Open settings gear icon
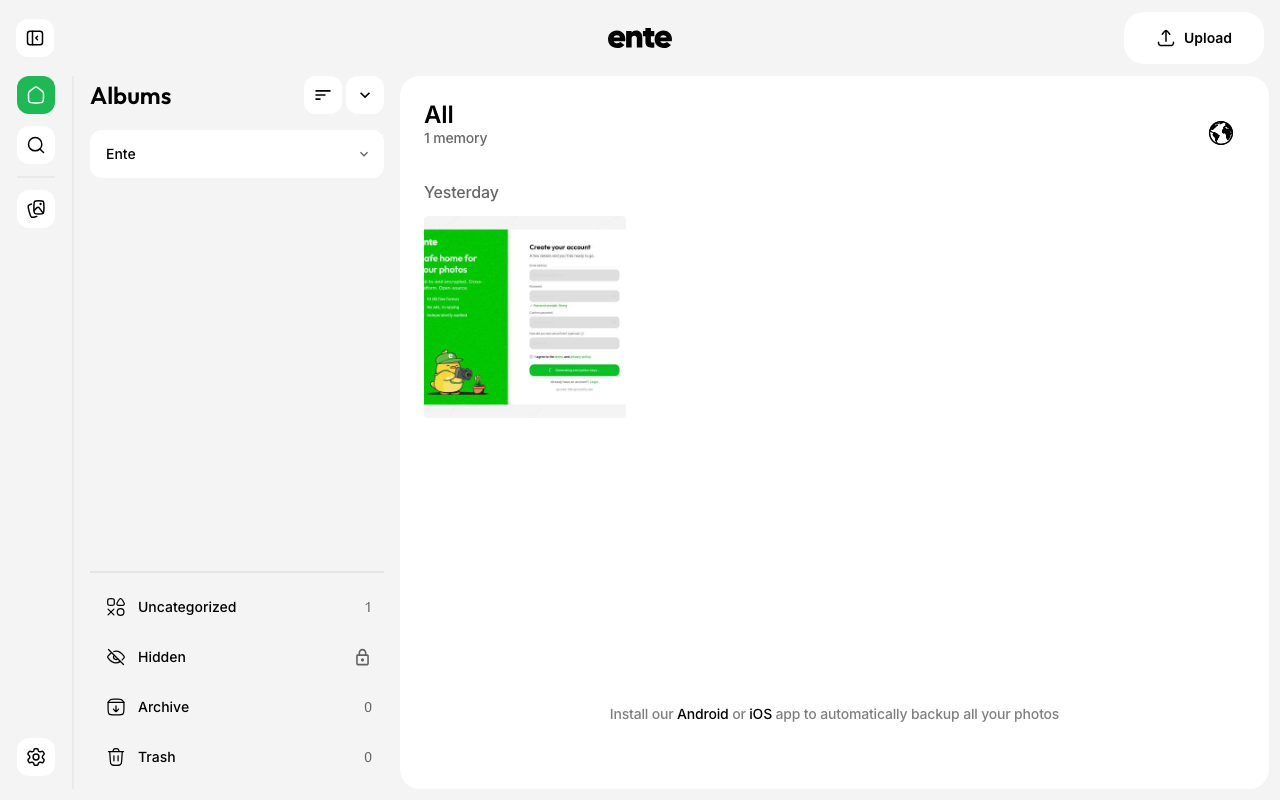 pos(36,757)
